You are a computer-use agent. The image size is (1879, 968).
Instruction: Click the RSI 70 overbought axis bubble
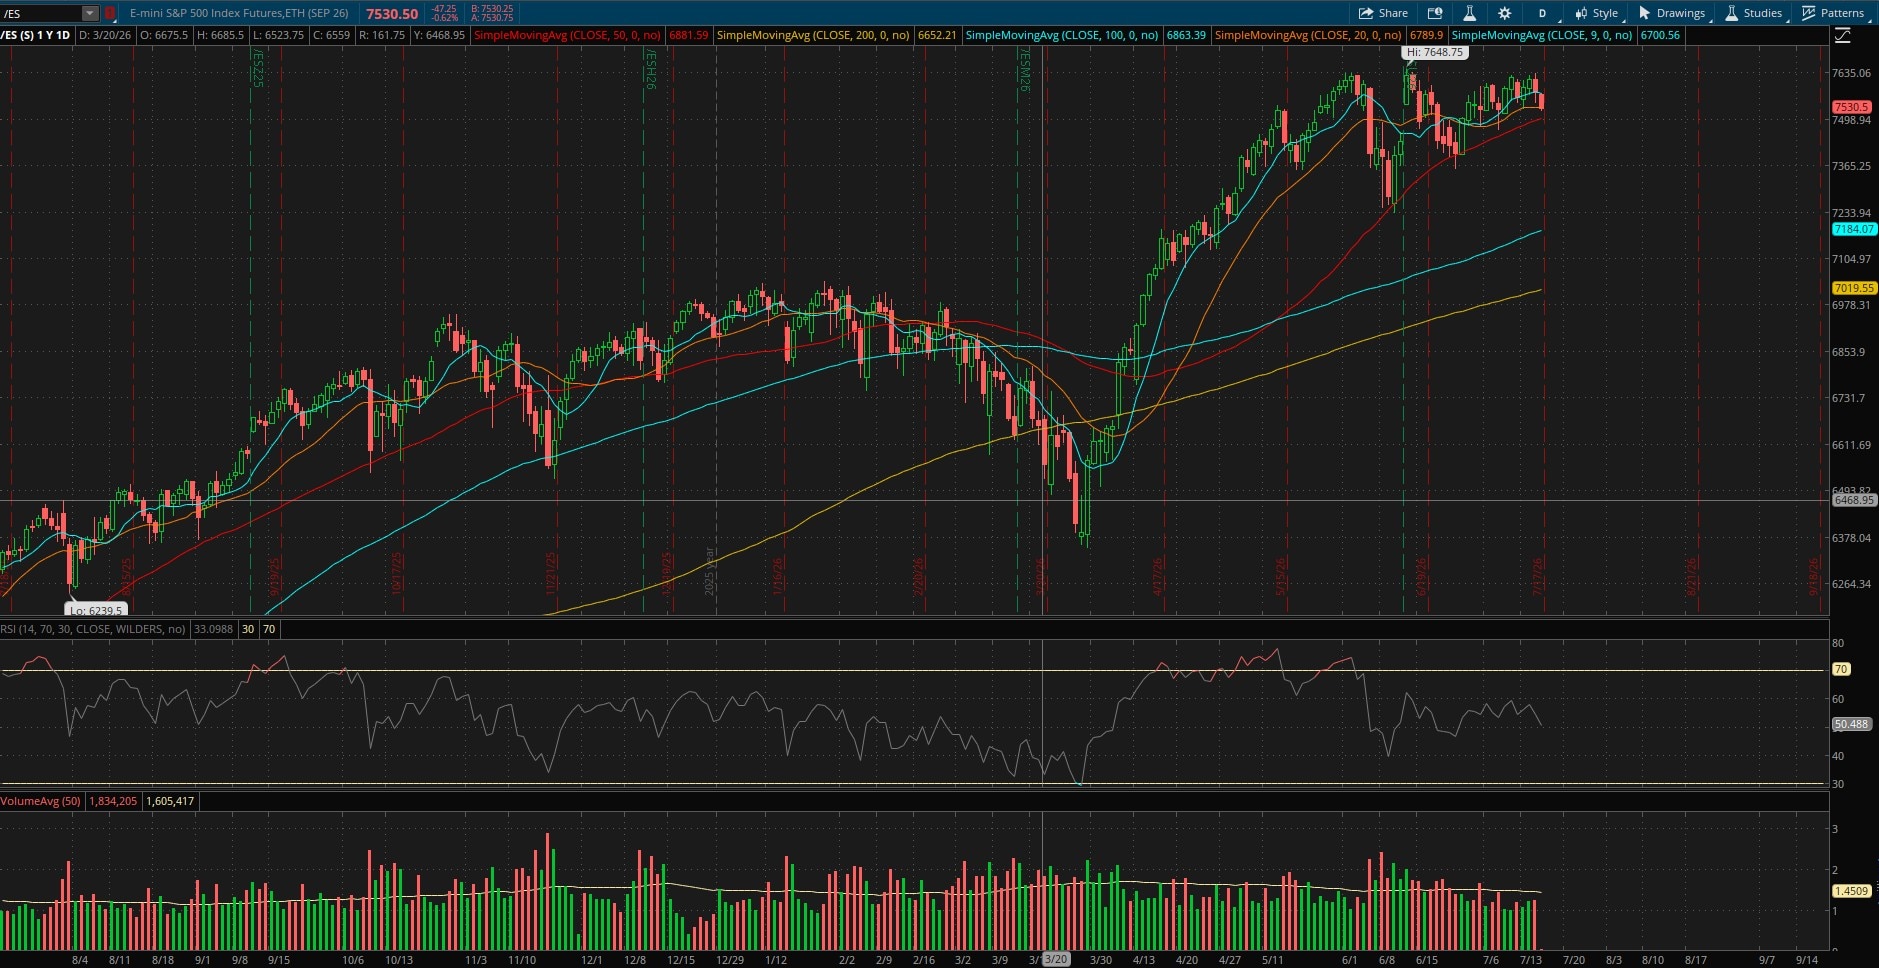coord(1841,669)
